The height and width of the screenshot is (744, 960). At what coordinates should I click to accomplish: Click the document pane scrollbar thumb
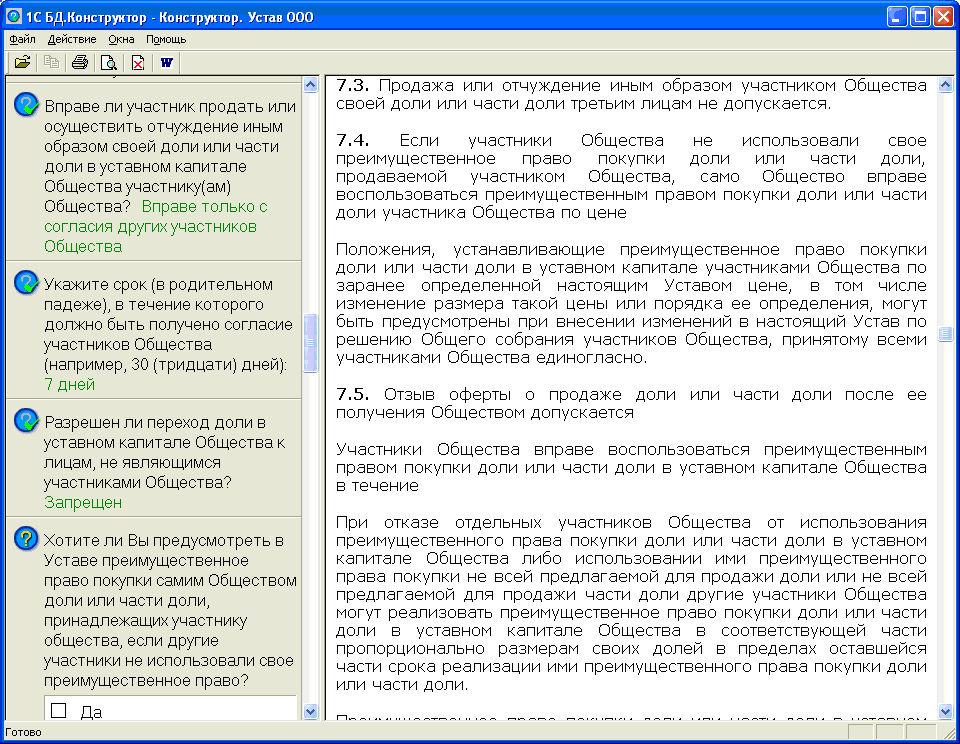point(946,334)
